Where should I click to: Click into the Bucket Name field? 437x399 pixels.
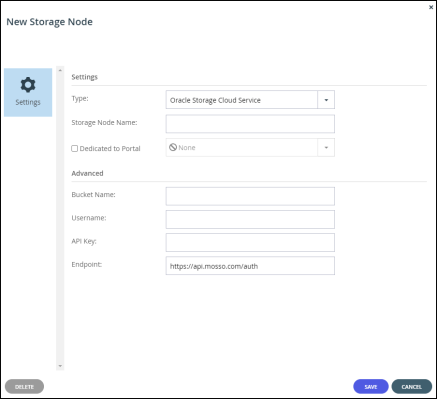(250, 196)
